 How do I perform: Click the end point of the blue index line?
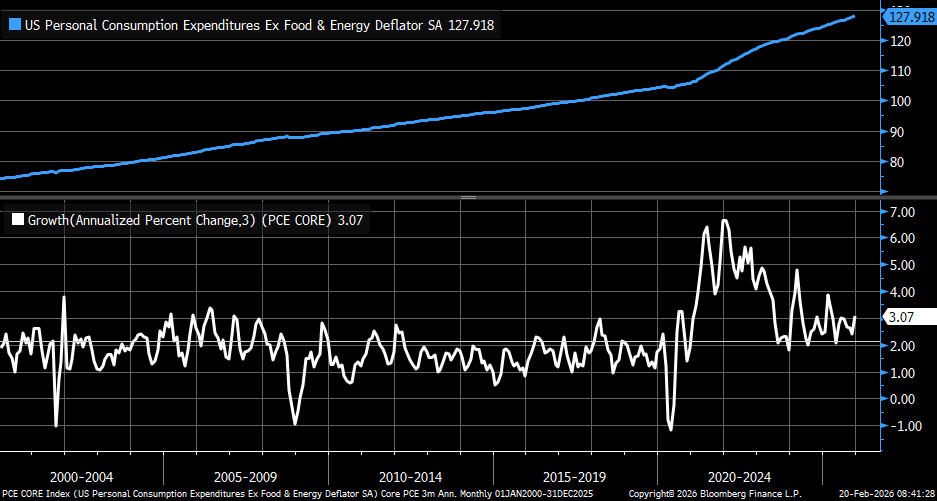[853, 16]
